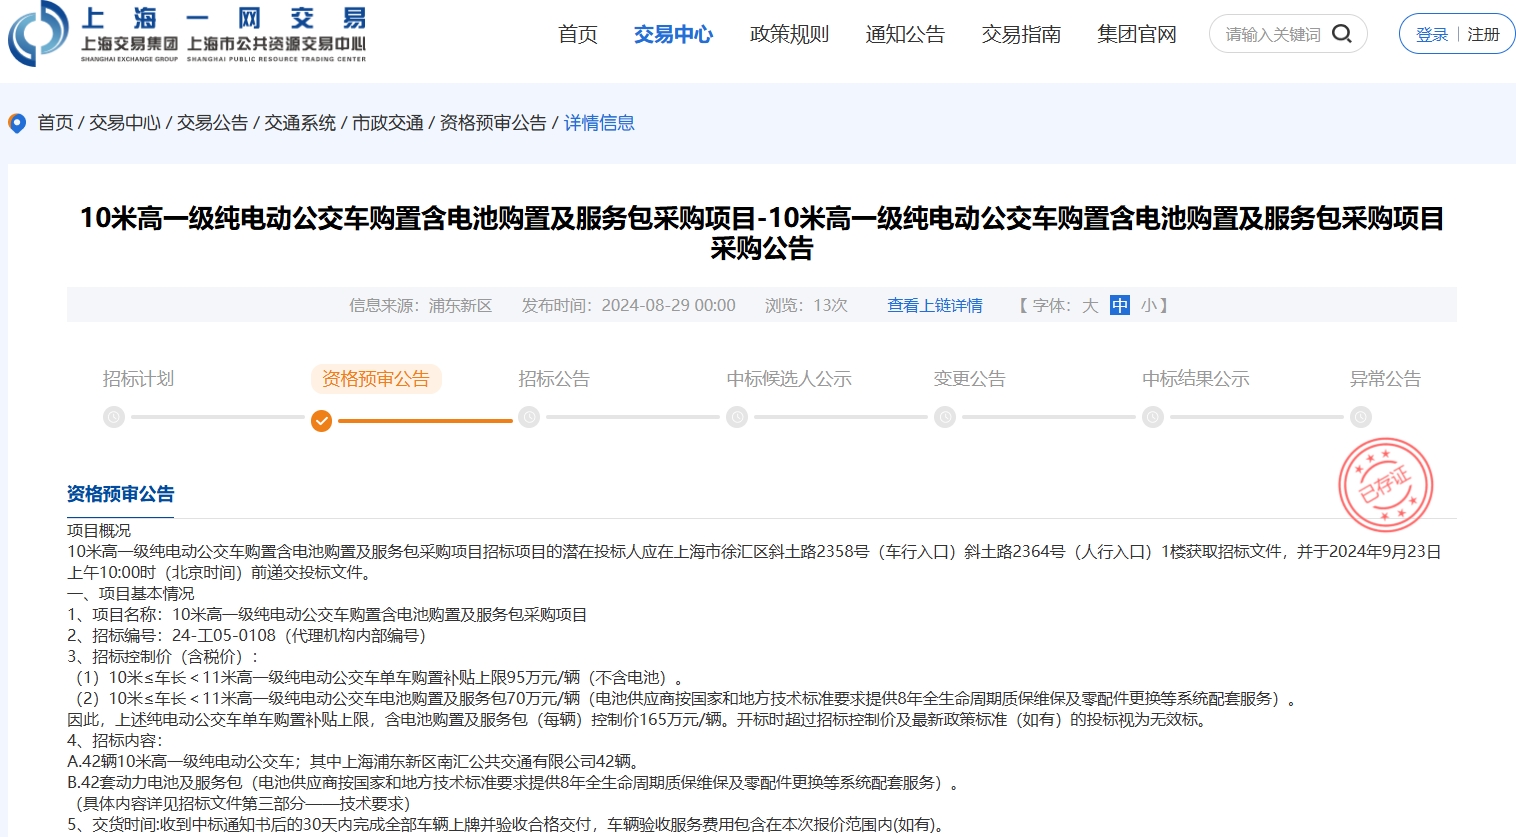Click the 异常公告 timeline clock icon
Screen dimensions: 1516x837
pos(1360,417)
